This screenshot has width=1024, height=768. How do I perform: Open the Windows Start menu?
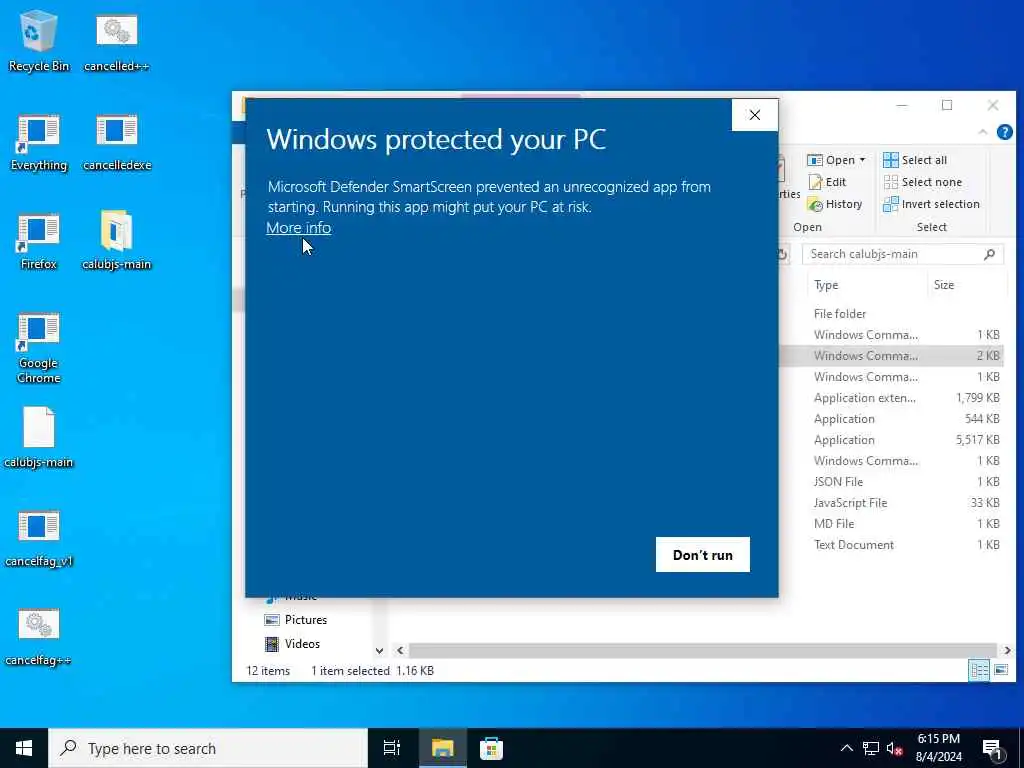click(24, 748)
